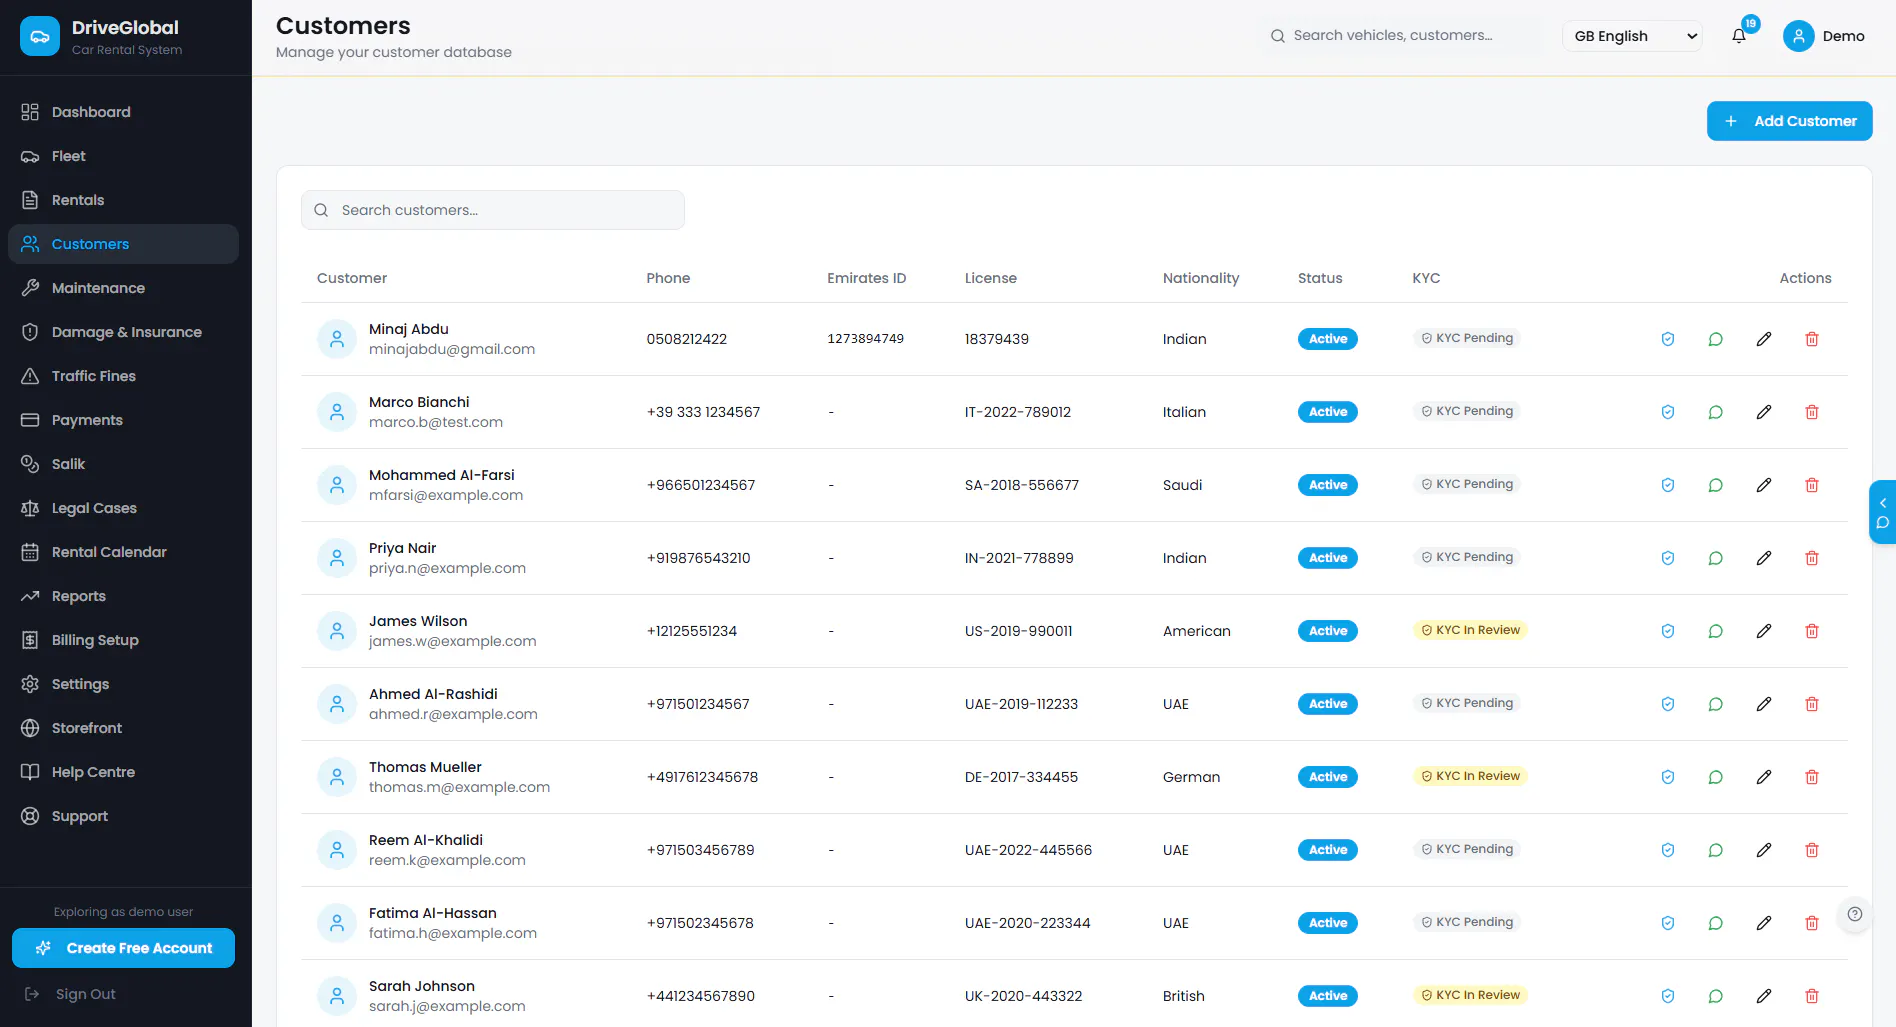The height and width of the screenshot is (1027, 1896).
Task: Open KYC shield icon for Minaj Abdu
Action: pyautogui.click(x=1667, y=339)
